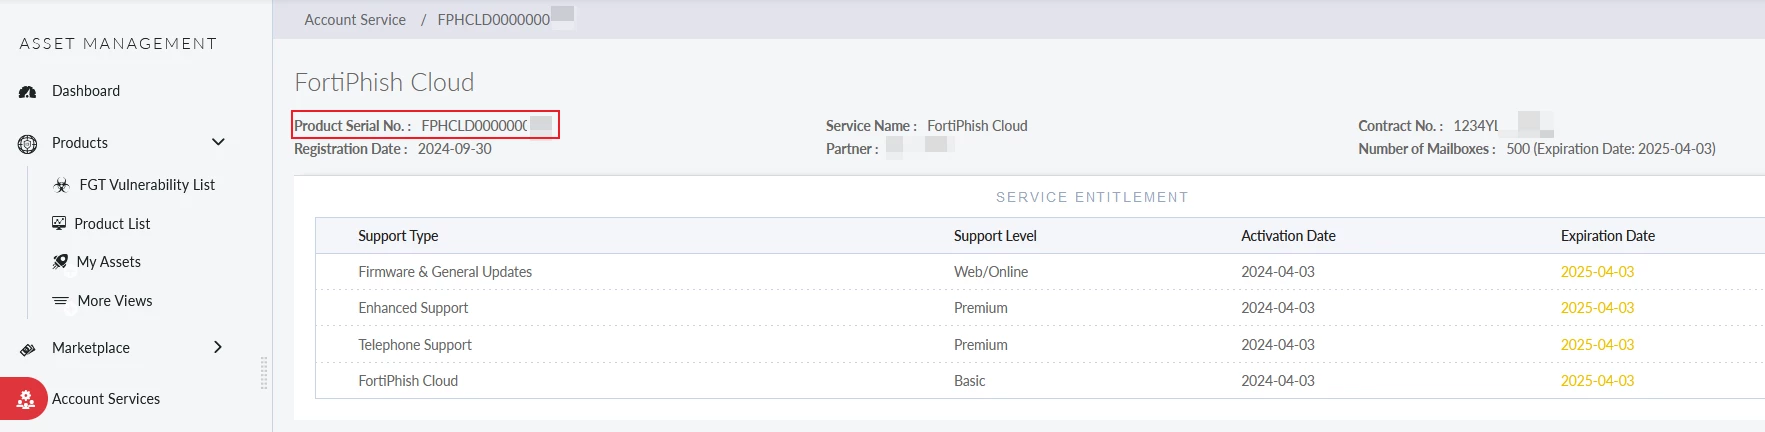Open Product List in the sidebar
This screenshot has width=1765, height=432.
point(112,224)
